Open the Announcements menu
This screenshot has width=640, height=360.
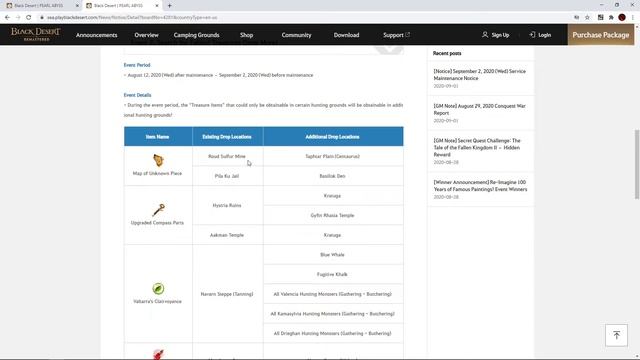coord(96,35)
